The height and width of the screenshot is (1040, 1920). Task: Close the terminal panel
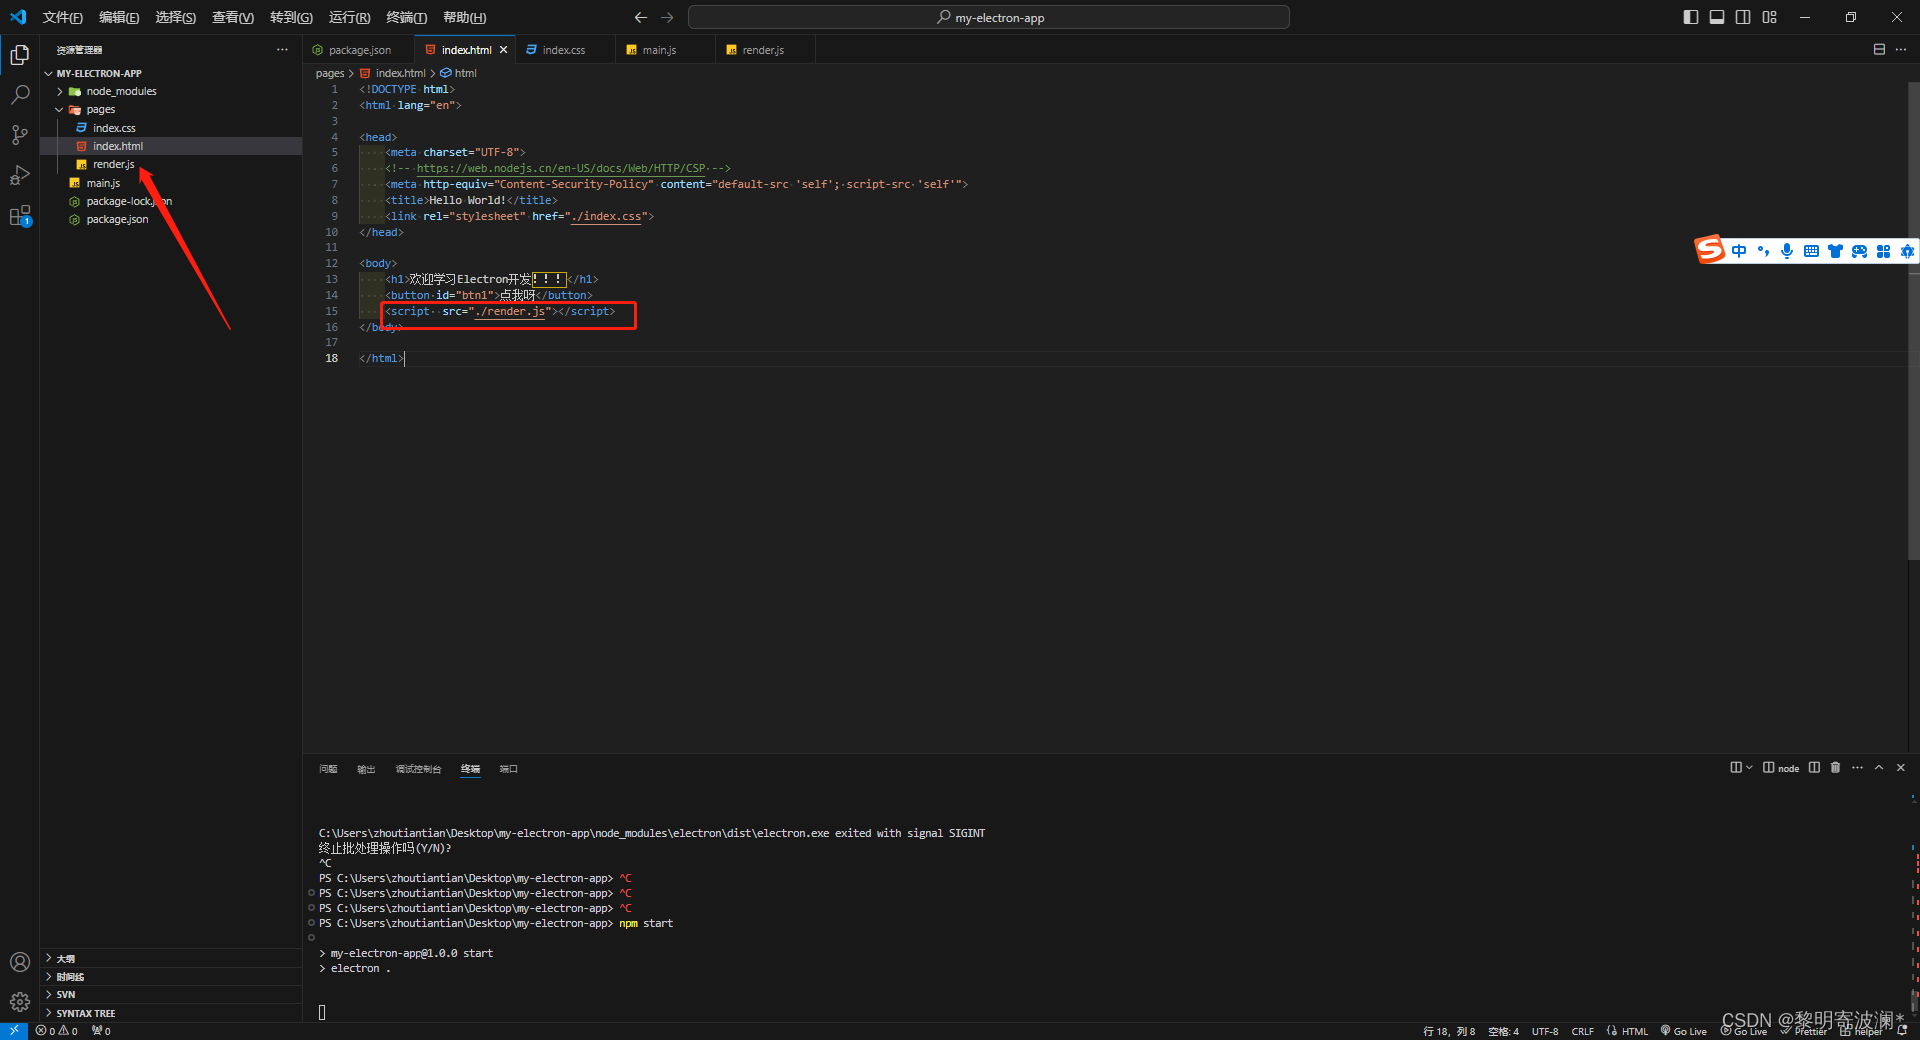[1901, 768]
